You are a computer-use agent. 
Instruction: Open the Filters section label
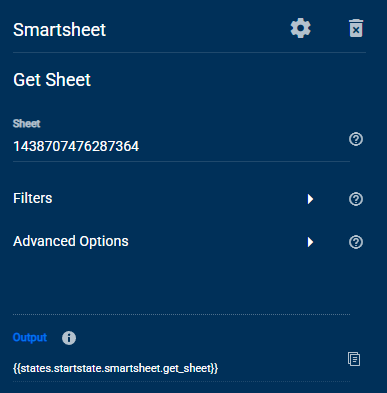(33, 198)
